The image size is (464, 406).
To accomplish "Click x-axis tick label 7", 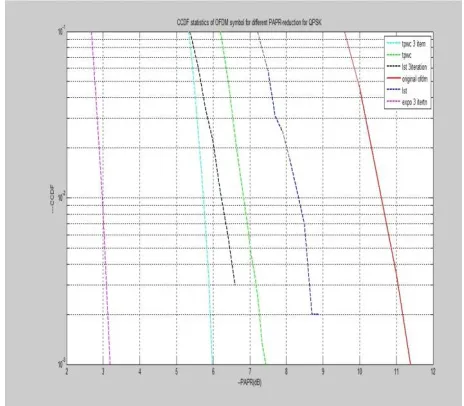I will tap(250, 371).
